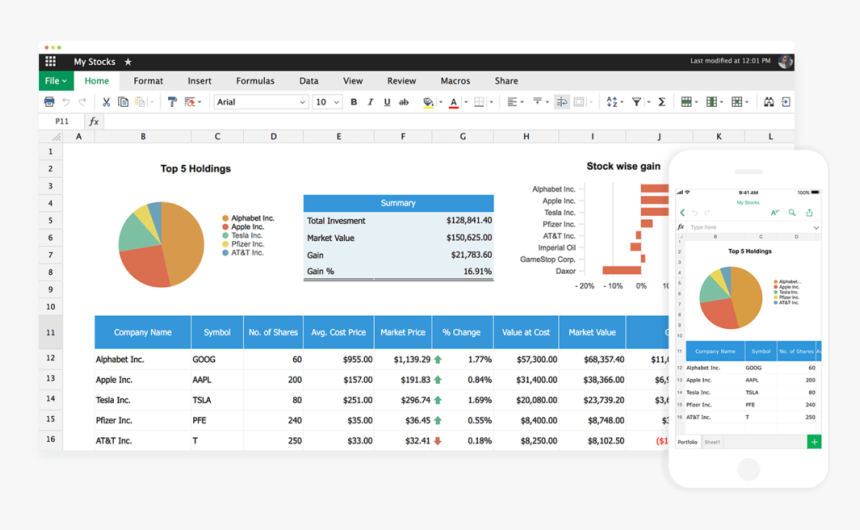
Task: Click the Redo arrow in toolbar
Action: click(82, 102)
